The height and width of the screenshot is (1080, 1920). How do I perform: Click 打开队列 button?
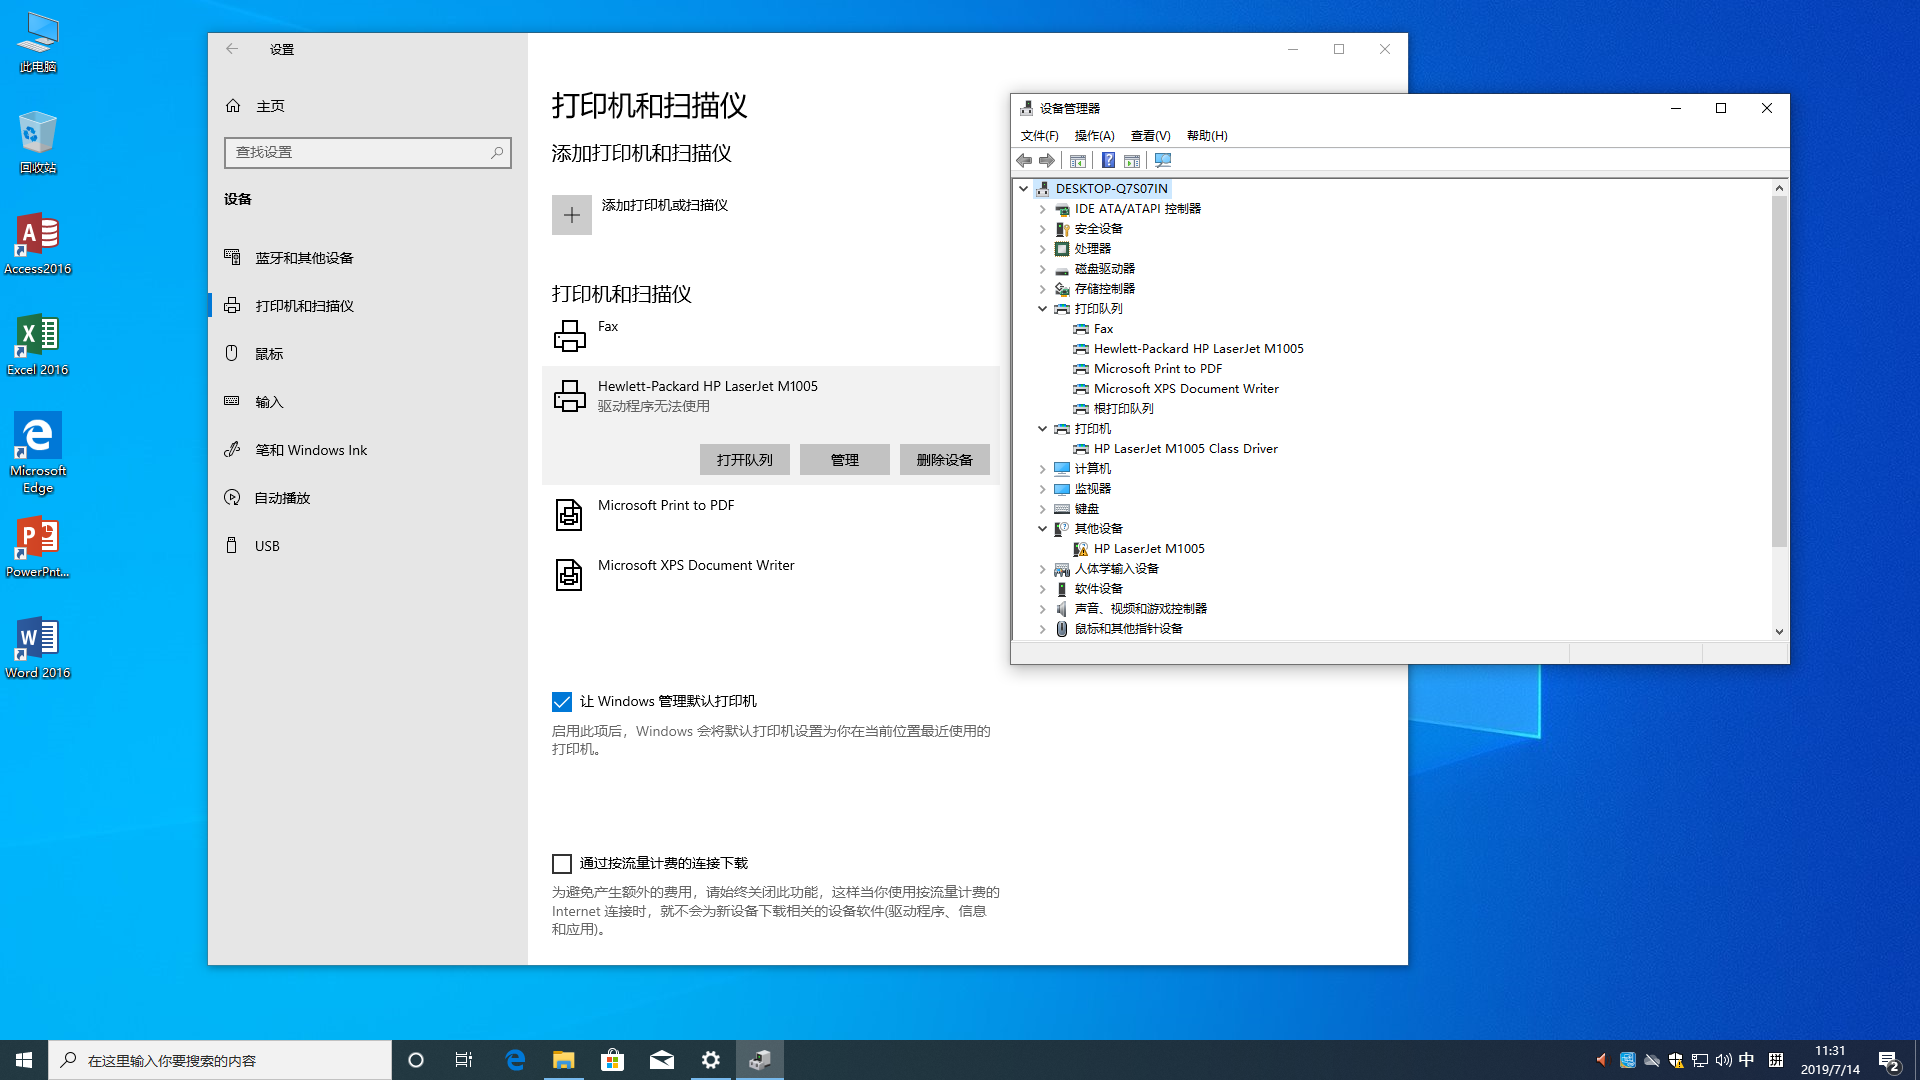click(745, 460)
